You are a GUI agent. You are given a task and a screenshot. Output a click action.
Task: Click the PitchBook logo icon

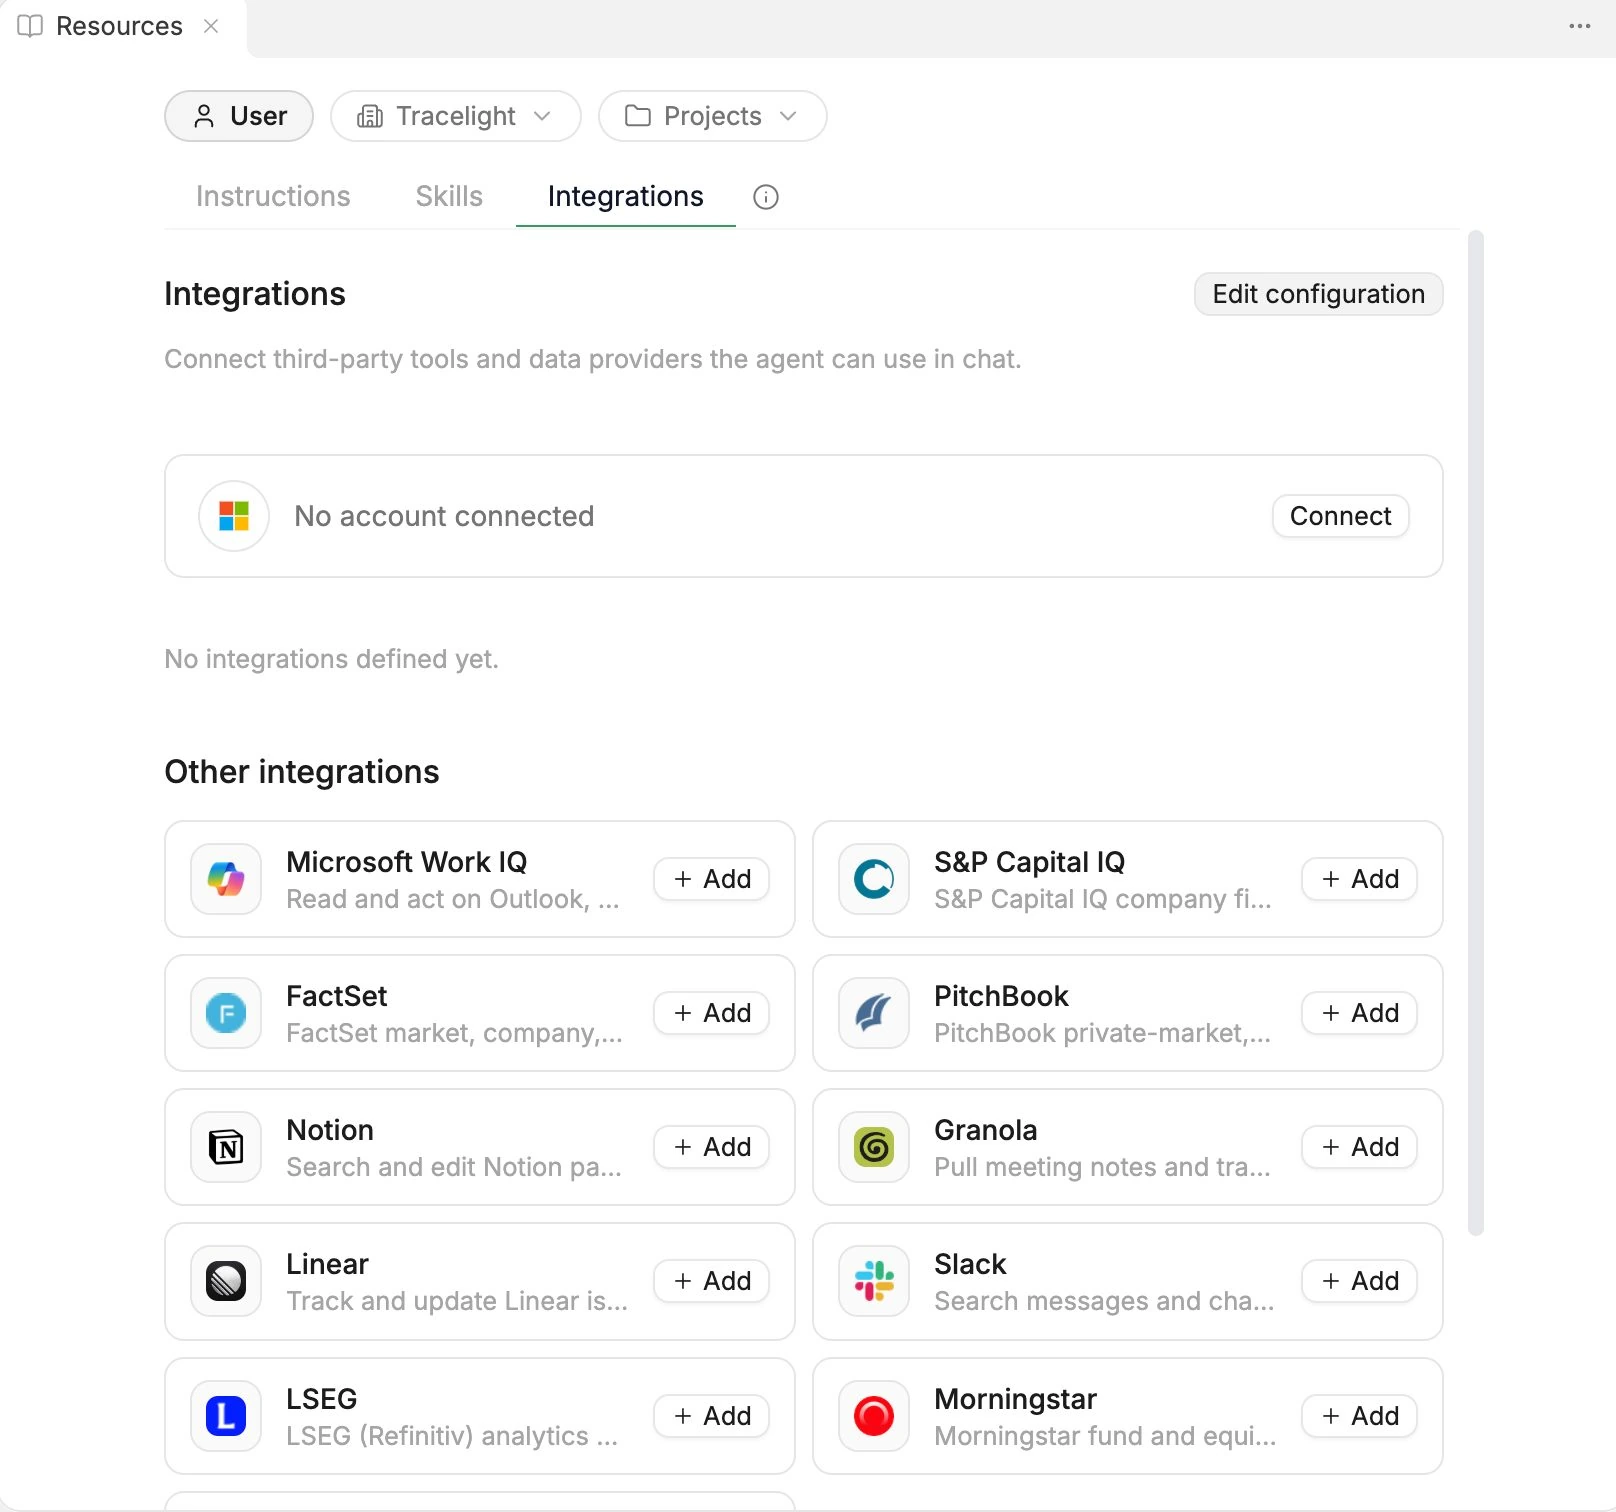[x=874, y=1013]
